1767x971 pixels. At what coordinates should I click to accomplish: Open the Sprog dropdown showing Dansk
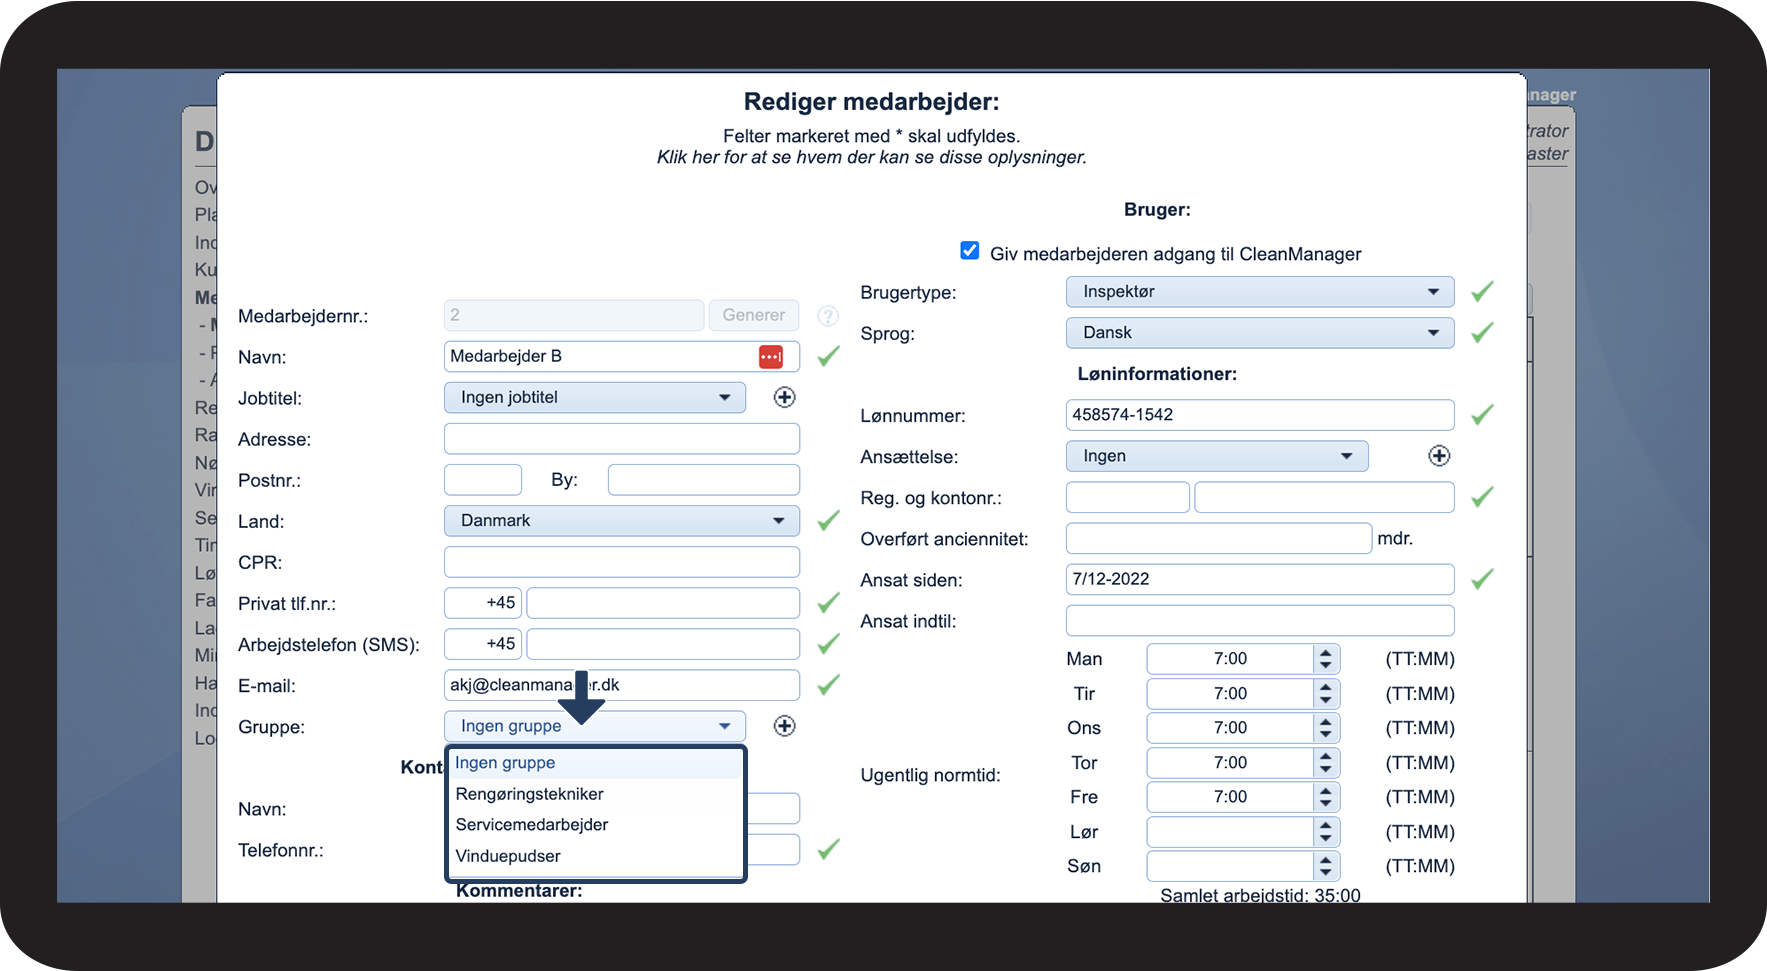point(1260,333)
